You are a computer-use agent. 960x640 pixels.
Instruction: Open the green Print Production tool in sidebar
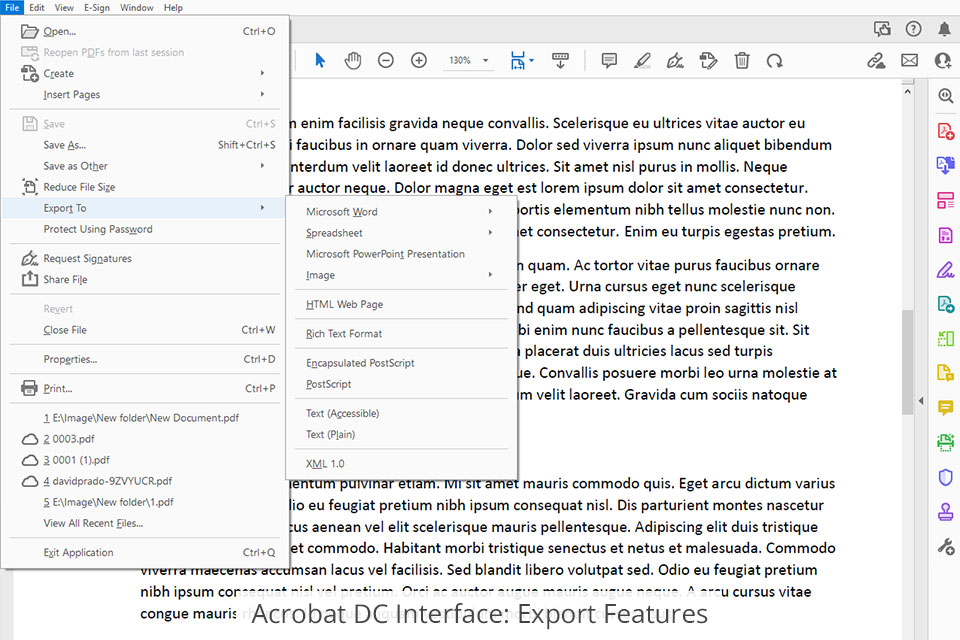946,442
